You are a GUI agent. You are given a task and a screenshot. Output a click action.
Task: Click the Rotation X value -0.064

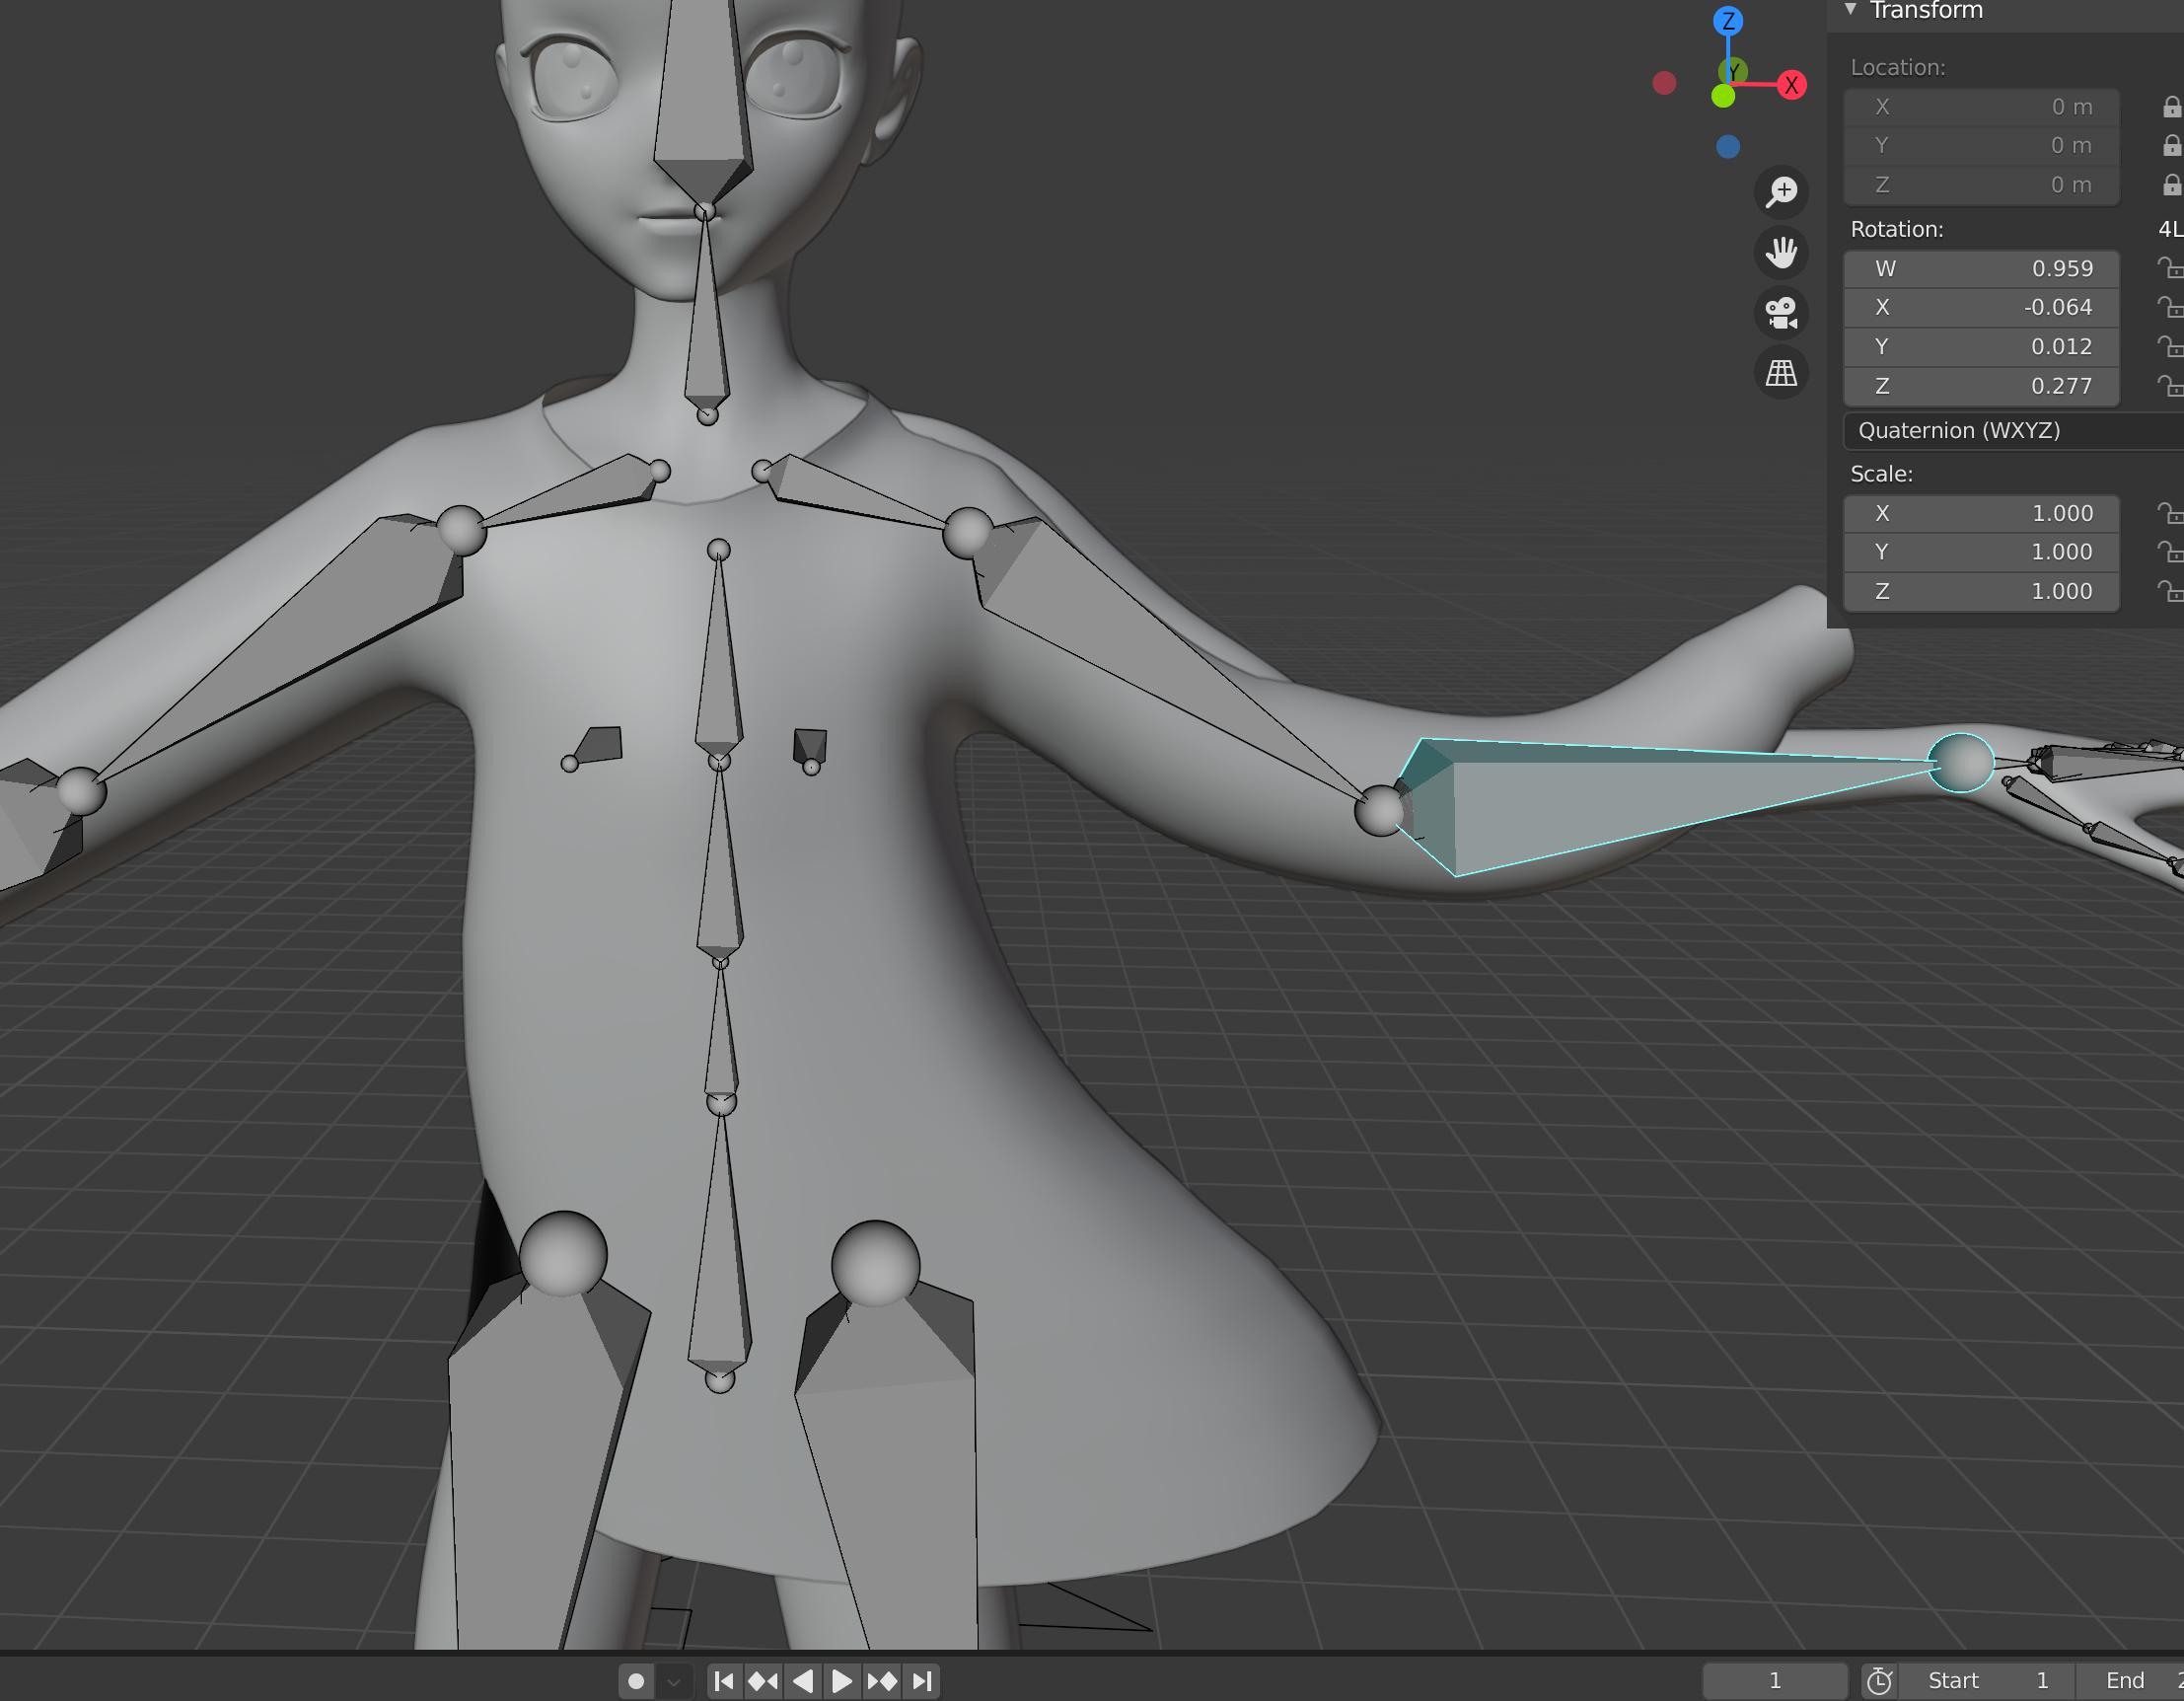tap(1981, 307)
